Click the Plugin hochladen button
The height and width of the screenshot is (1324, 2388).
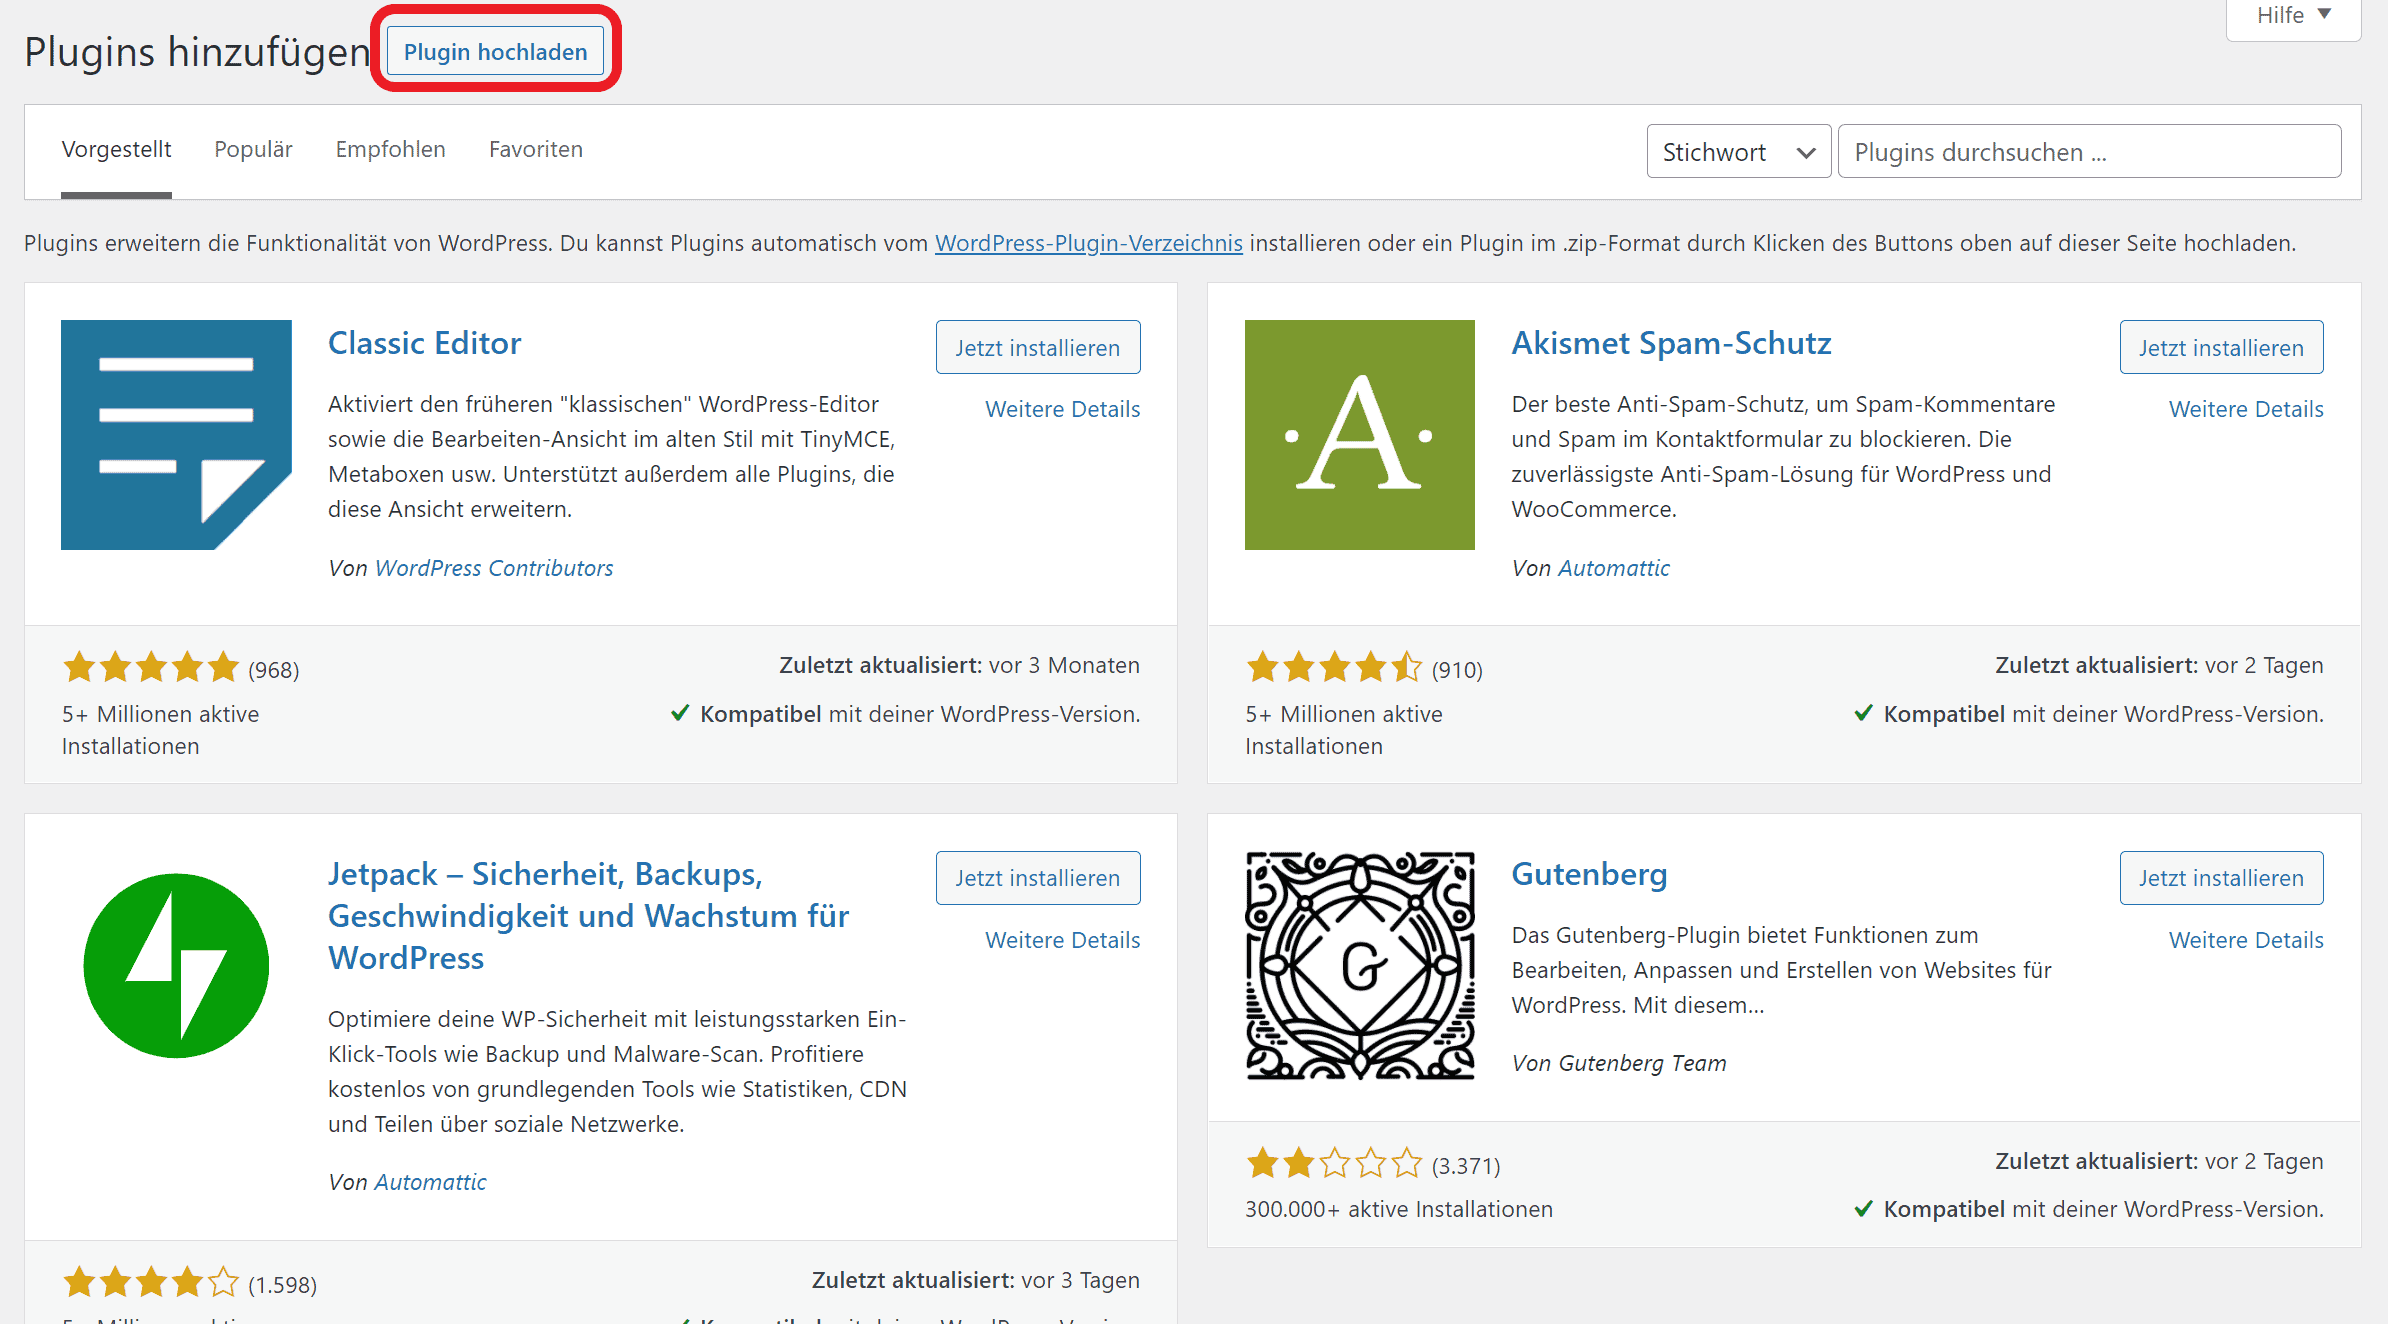[x=496, y=51]
